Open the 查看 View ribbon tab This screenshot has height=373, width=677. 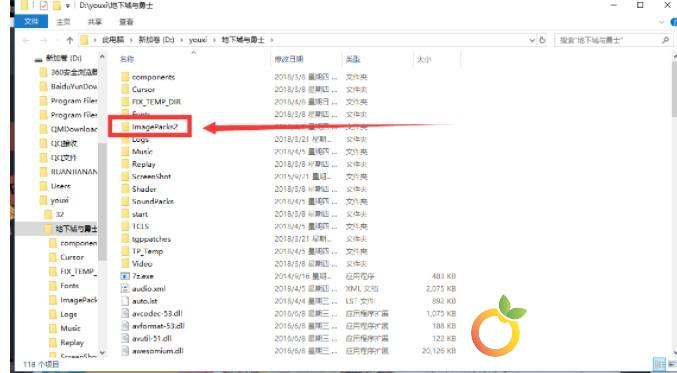[126, 22]
